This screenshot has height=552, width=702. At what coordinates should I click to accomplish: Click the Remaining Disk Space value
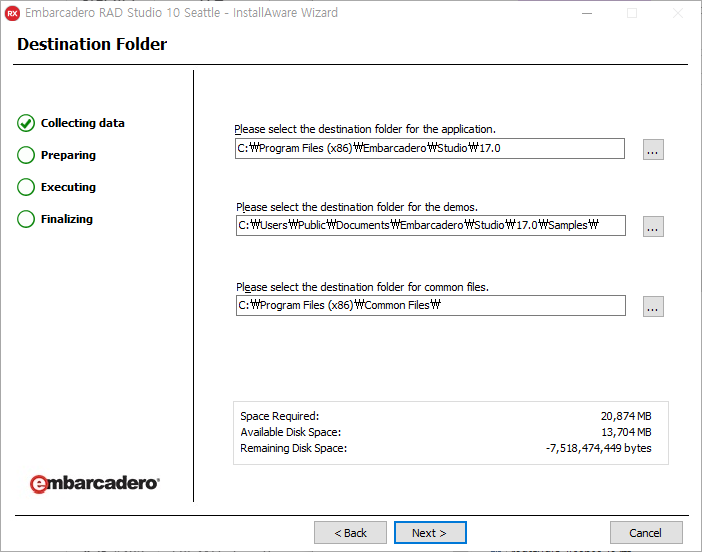click(x=598, y=448)
